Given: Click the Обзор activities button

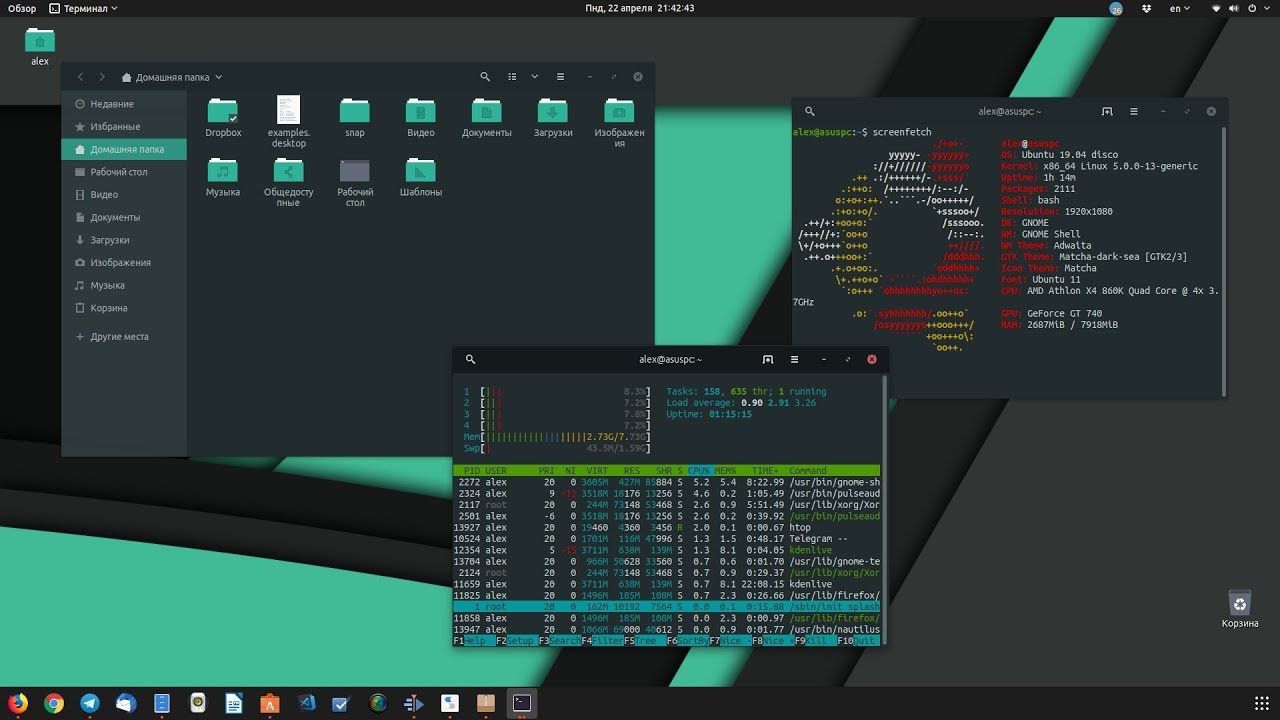Looking at the screenshot, I should pos(21,8).
